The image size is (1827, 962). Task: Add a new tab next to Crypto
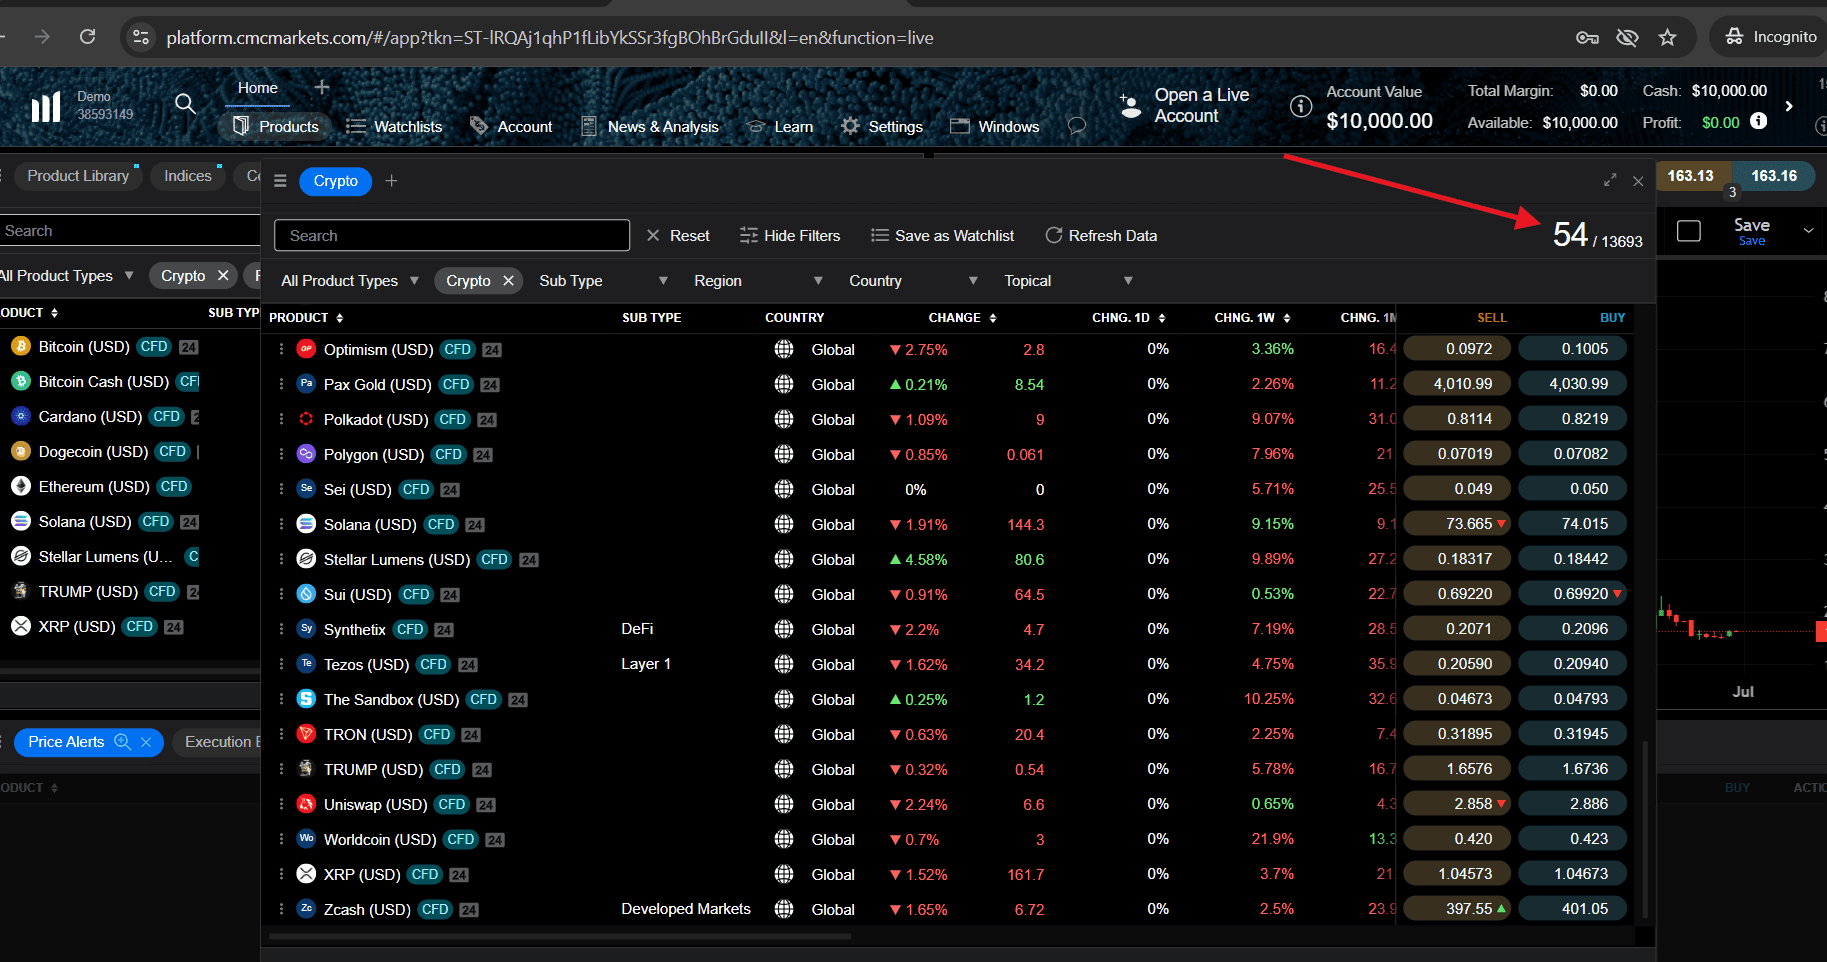coord(391,181)
